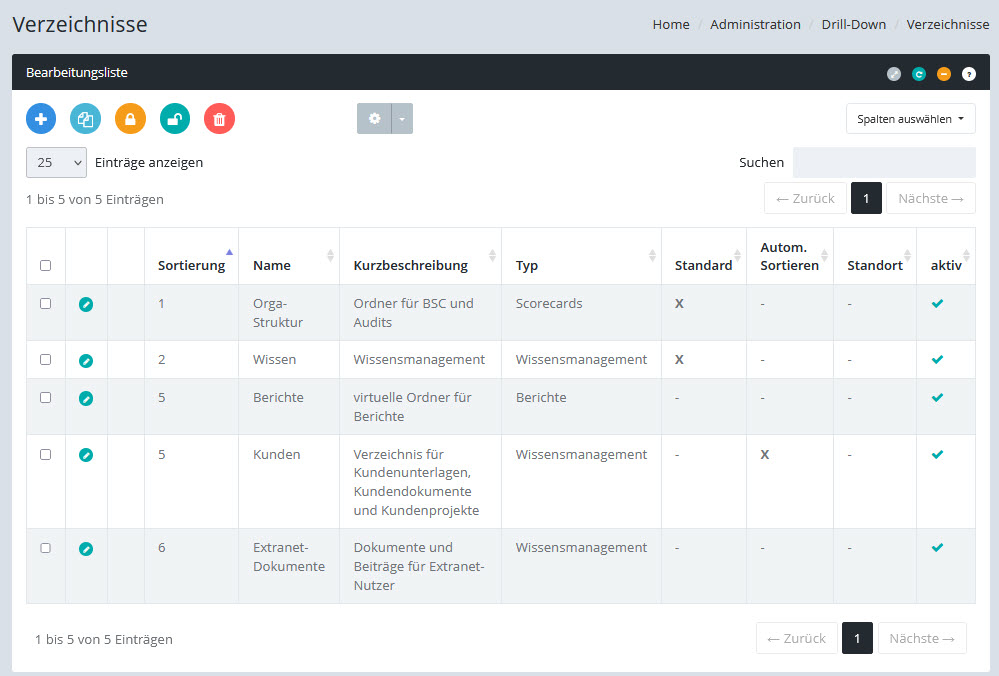Click the top Nächste pagination button

click(x=930, y=198)
